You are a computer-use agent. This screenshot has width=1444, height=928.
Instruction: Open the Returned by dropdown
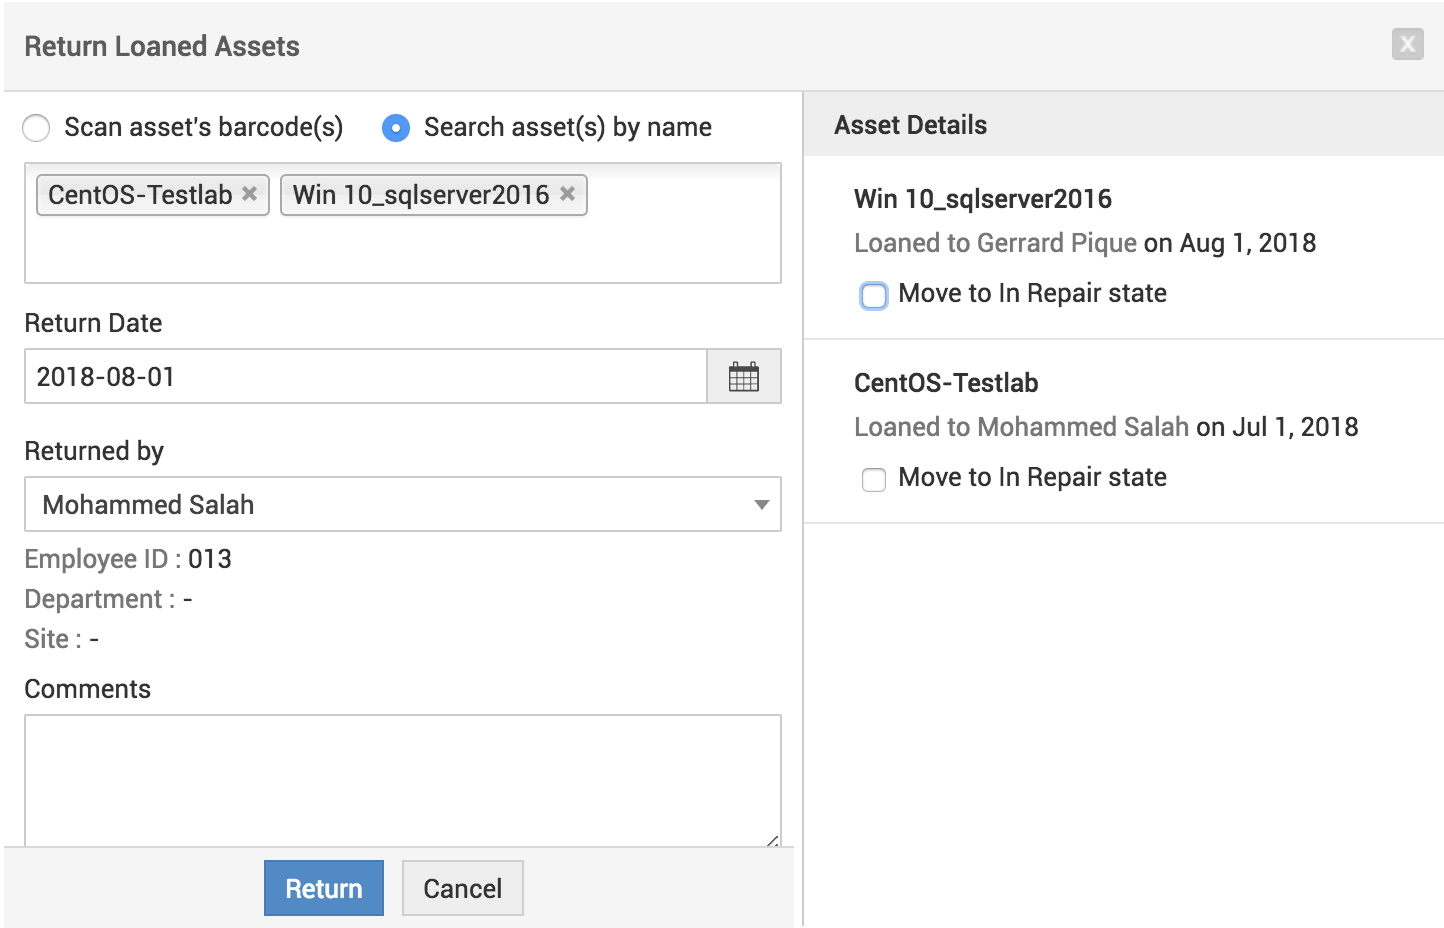click(402, 504)
